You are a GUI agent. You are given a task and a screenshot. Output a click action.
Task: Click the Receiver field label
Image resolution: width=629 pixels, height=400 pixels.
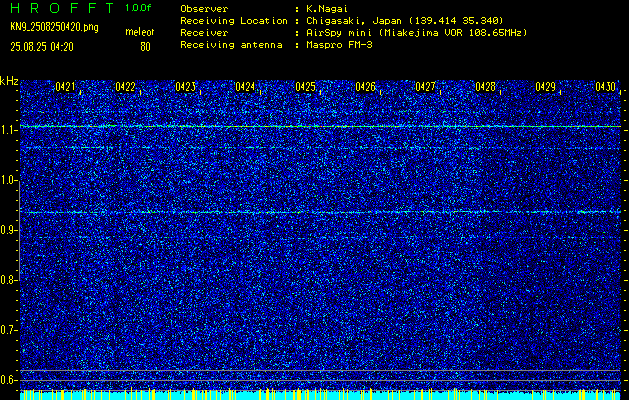coord(204,33)
